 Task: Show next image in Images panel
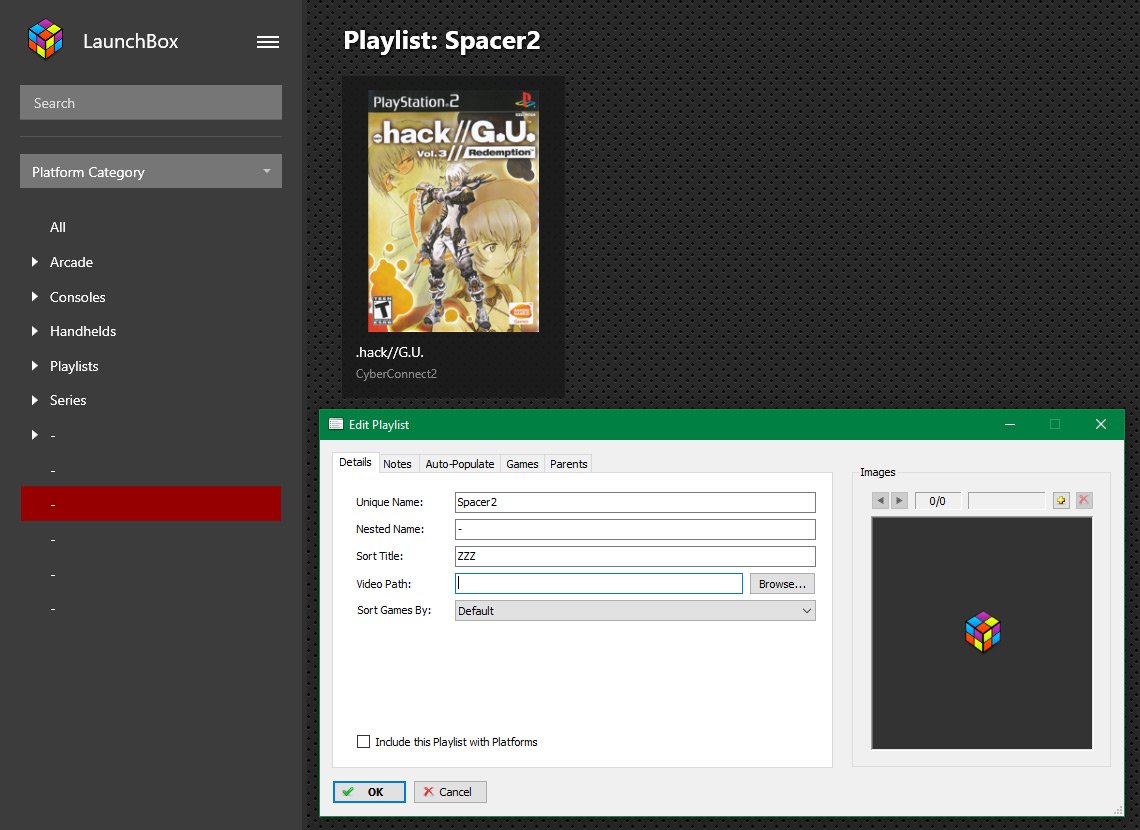pyautogui.click(x=899, y=501)
